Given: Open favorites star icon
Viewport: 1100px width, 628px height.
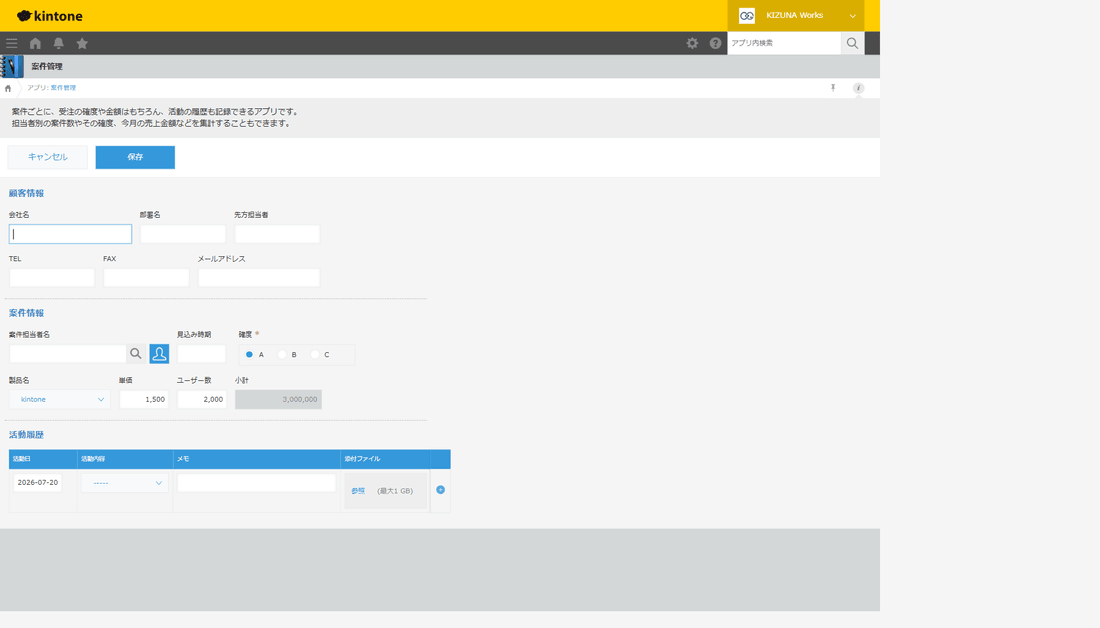Looking at the screenshot, I should (x=82, y=44).
